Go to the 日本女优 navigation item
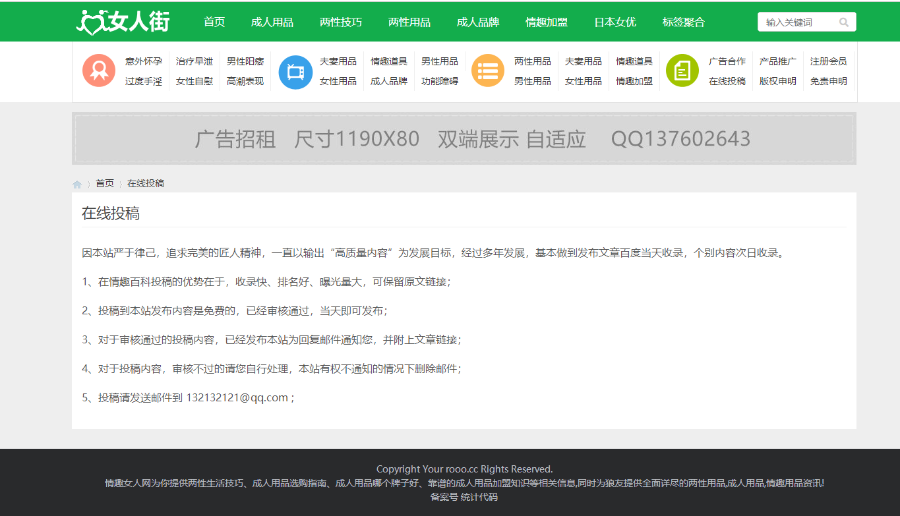The image size is (900, 516). (614, 22)
